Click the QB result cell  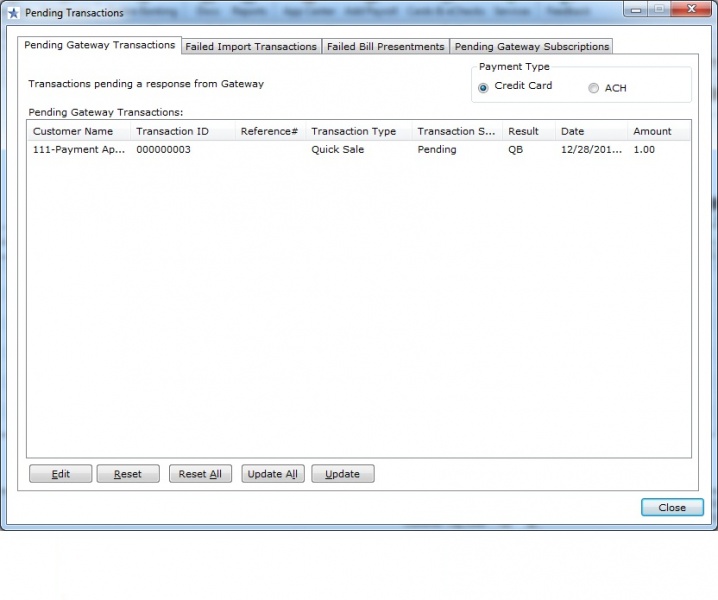pos(516,149)
